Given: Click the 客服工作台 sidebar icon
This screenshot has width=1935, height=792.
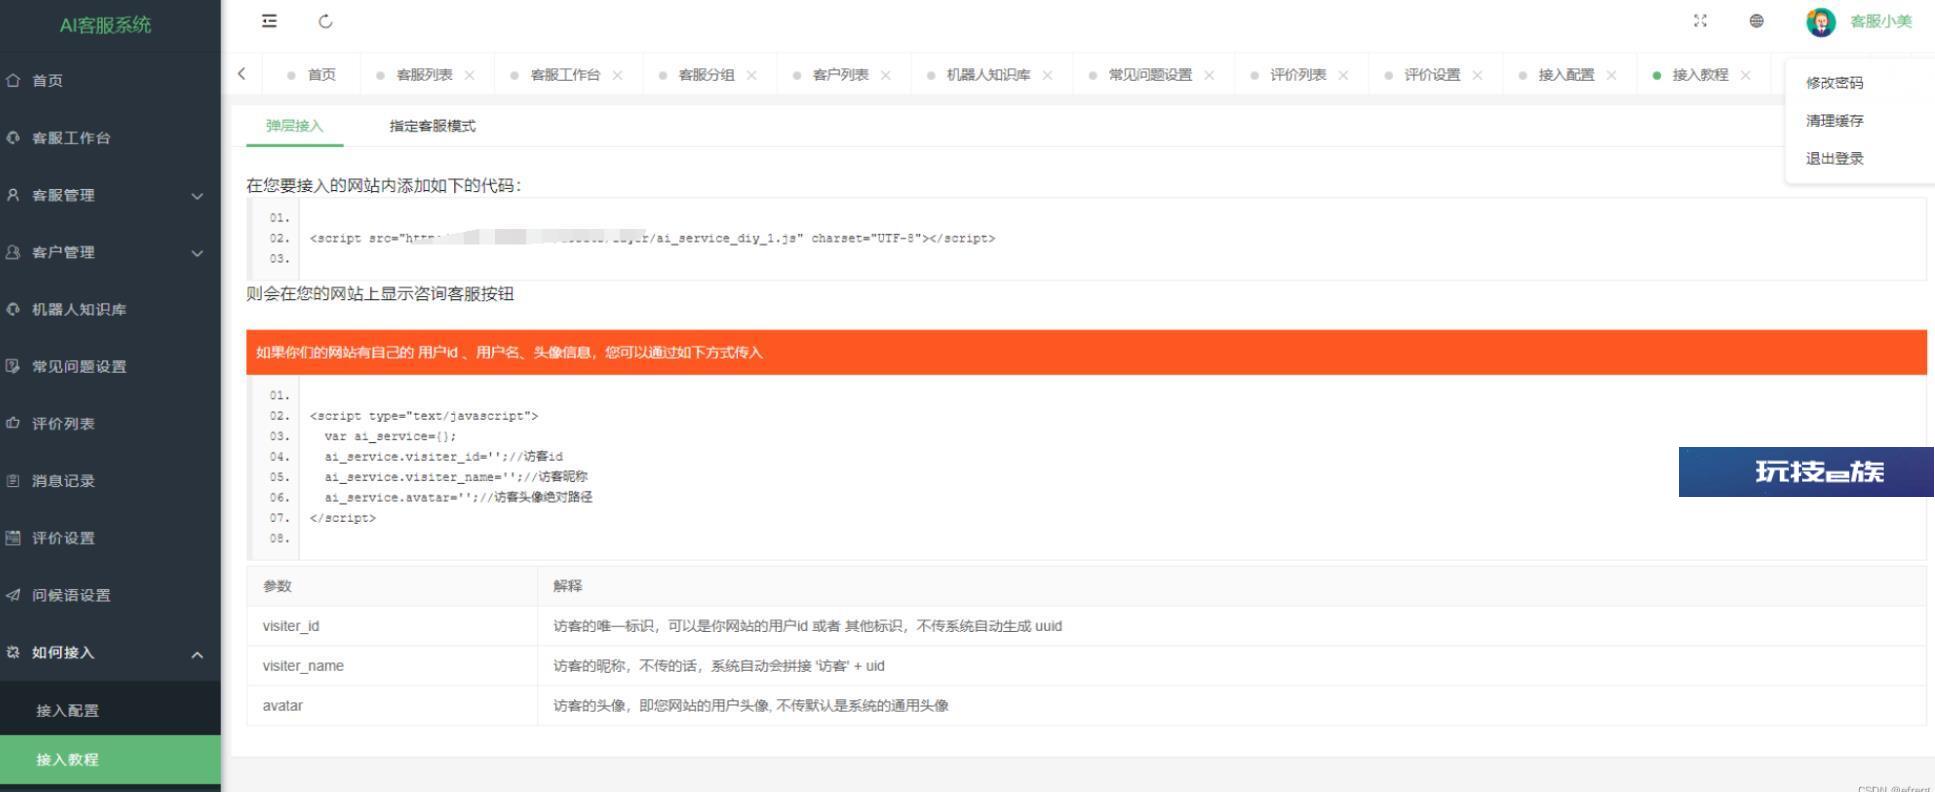Looking at the screenshot, I should click(x=13, y=137).
